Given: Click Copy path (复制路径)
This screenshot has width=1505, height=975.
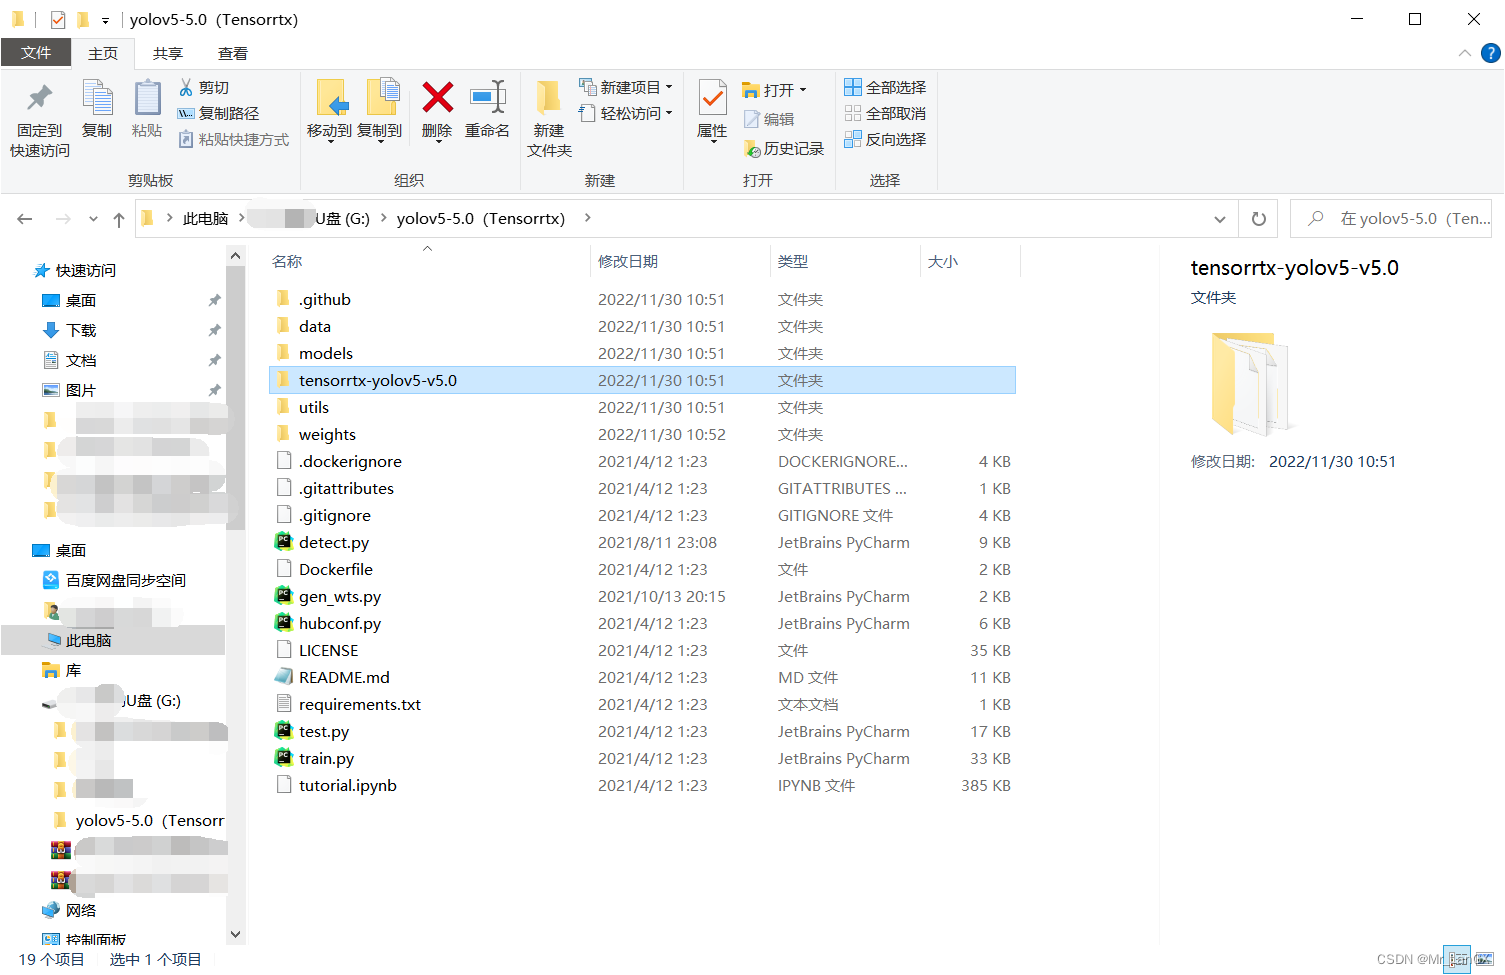Looking at the screenshot, I should 218,114.
